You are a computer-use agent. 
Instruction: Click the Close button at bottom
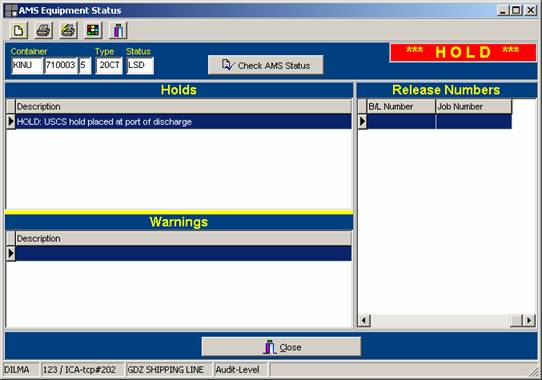click(x=281, y=346)
